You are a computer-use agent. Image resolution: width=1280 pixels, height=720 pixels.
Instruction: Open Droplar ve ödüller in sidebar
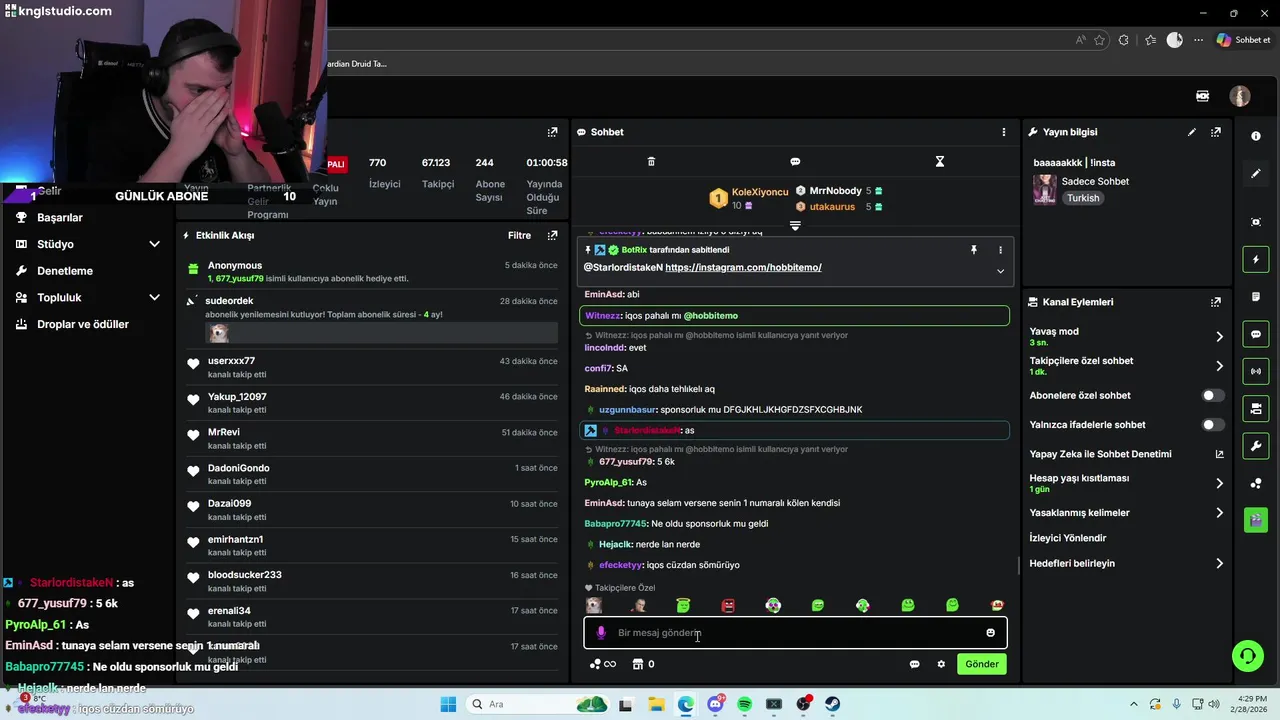click(84, 324)
